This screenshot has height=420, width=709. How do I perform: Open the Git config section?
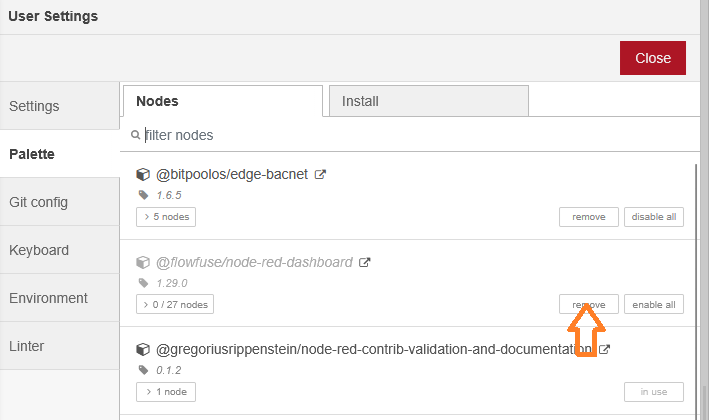click(x=39, y=202)
